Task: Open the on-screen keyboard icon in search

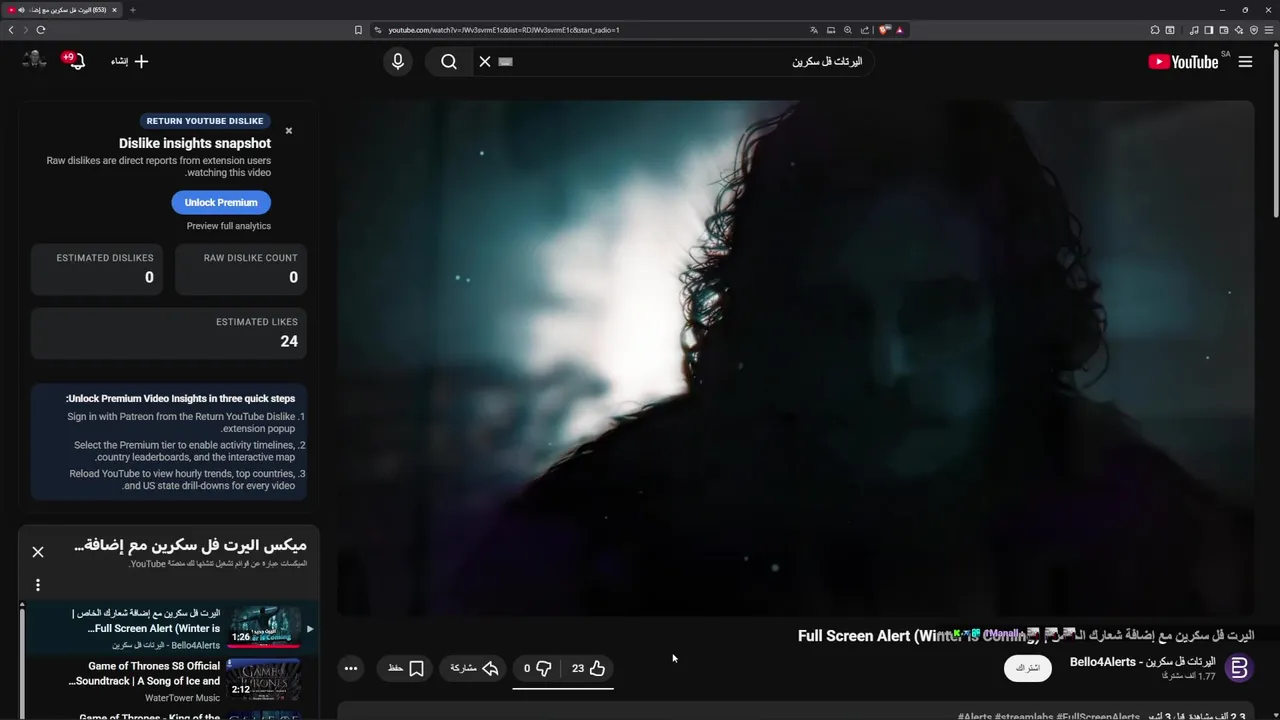Action: pyautogui.click(x=506, y=62)
